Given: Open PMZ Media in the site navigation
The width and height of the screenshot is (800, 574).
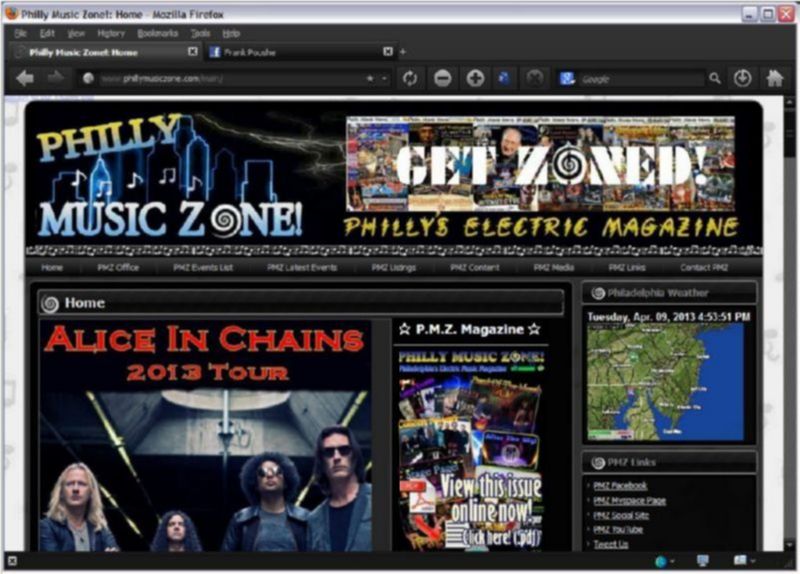Looking at the screenshot, I should [554, 267].
